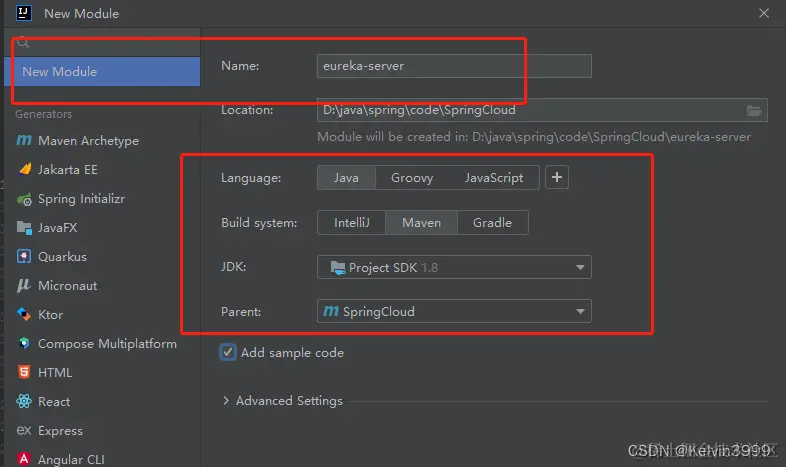Screen dimensions: 786x467
Task: Select HTML generator
Action: pyautogui.click(x=102, y=373)
